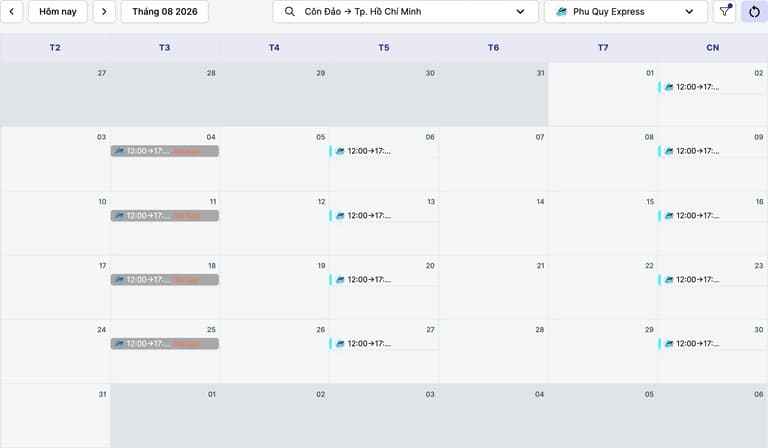
Task: Open the greyed 12:00 trip on Tuesday 25
Action: pyautogui.click(x=165, y=344)
